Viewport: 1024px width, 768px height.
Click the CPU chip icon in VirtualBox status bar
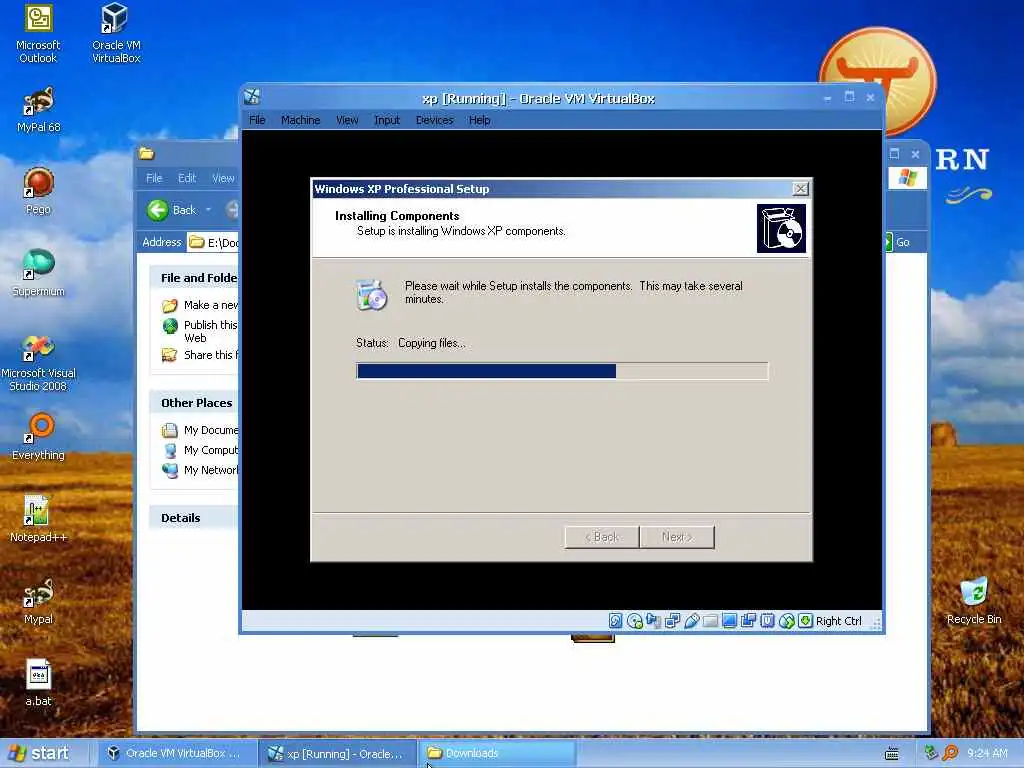[x=767, y=620]
